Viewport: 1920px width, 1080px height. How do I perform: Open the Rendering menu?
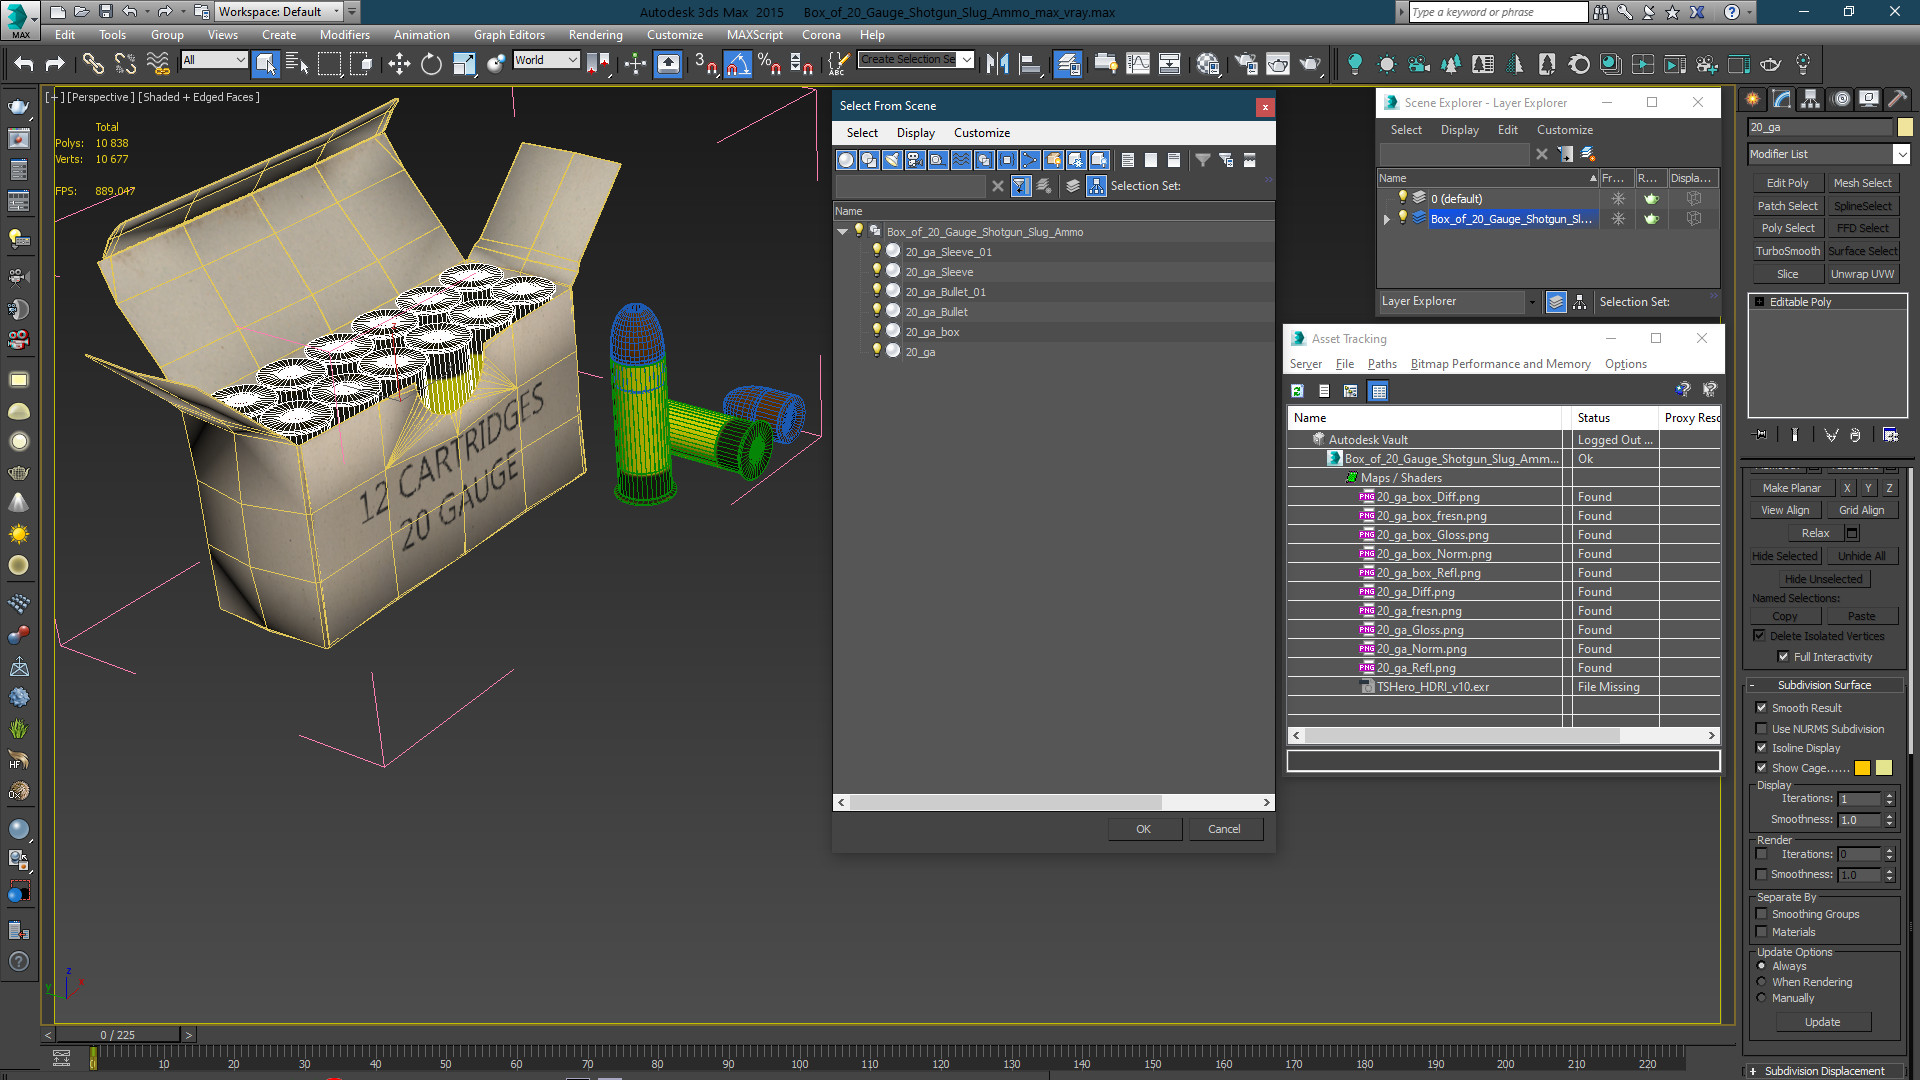pos(595,35)
